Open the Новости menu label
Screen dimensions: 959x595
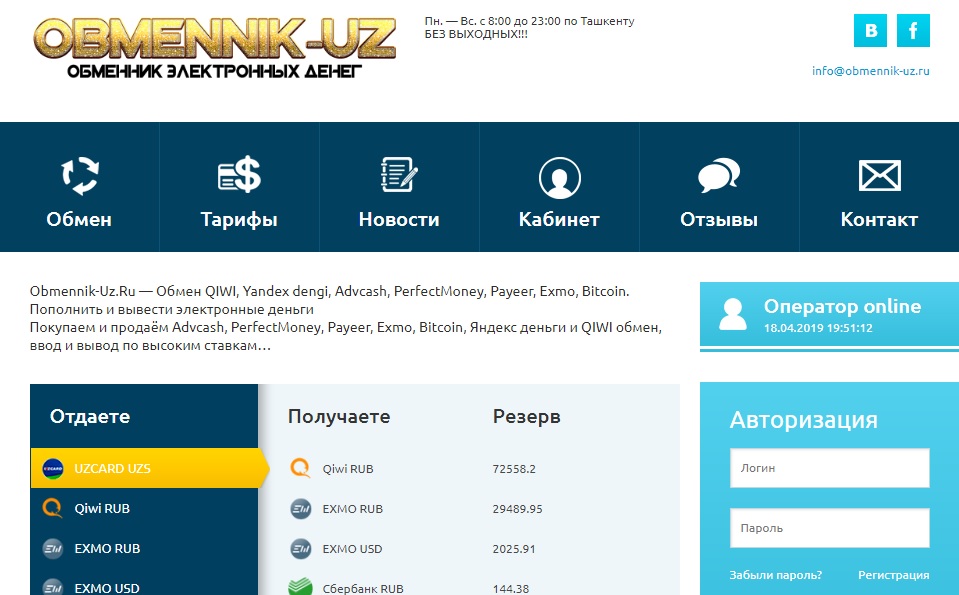click(x=399, y=220)
